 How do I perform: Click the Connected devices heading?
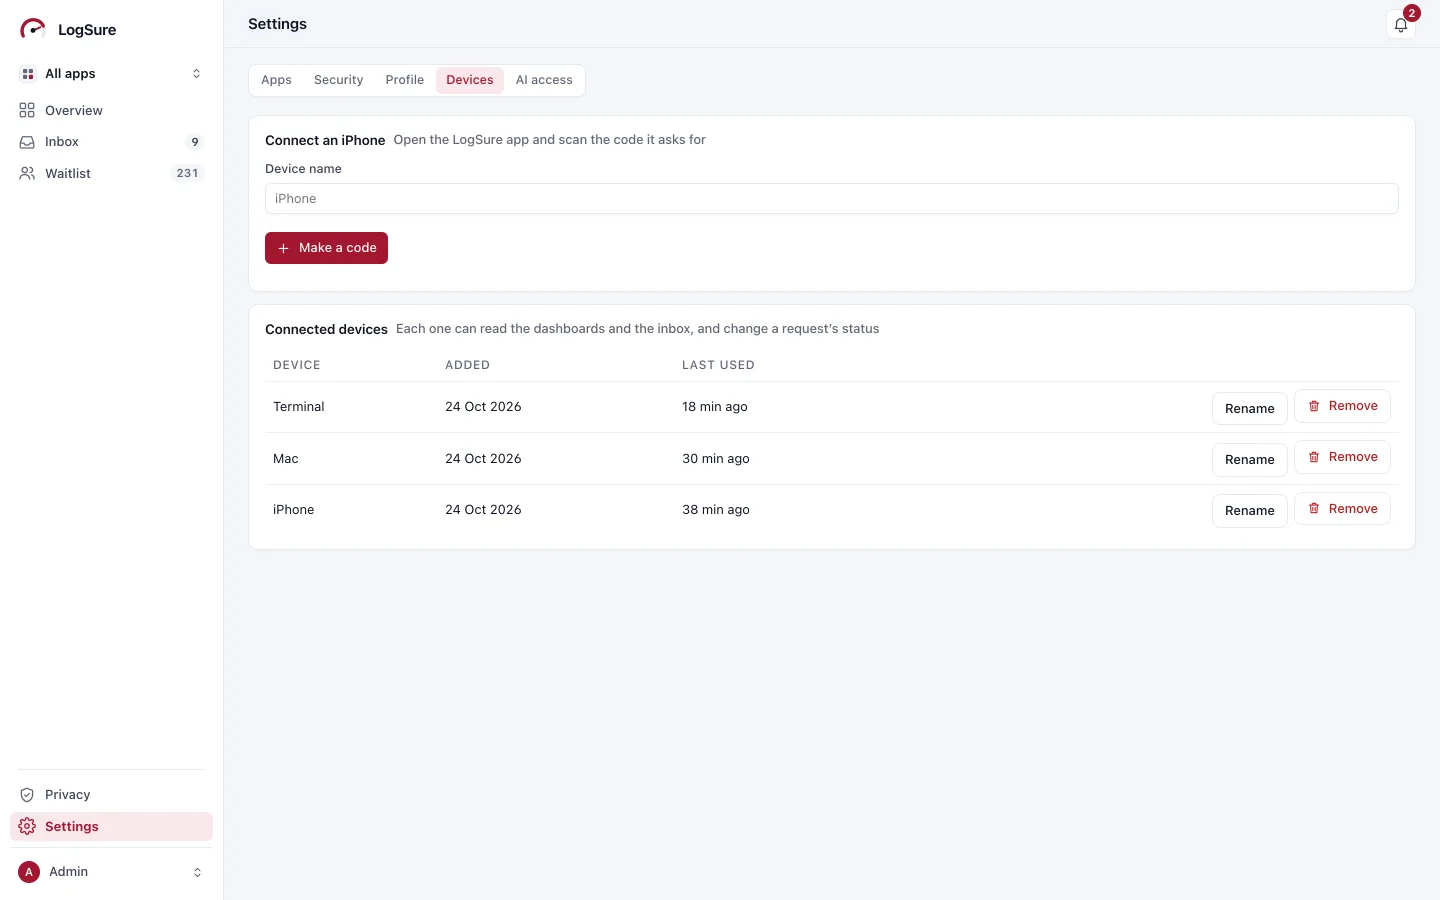(x=326, y=329)
